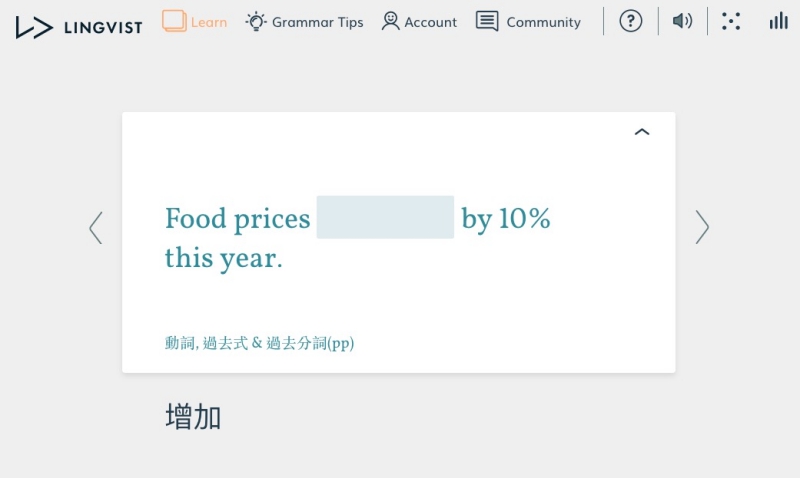Click the blank answer field
Image resolution: width=800 pixels, height=478 pixels.
pos(385,217)
